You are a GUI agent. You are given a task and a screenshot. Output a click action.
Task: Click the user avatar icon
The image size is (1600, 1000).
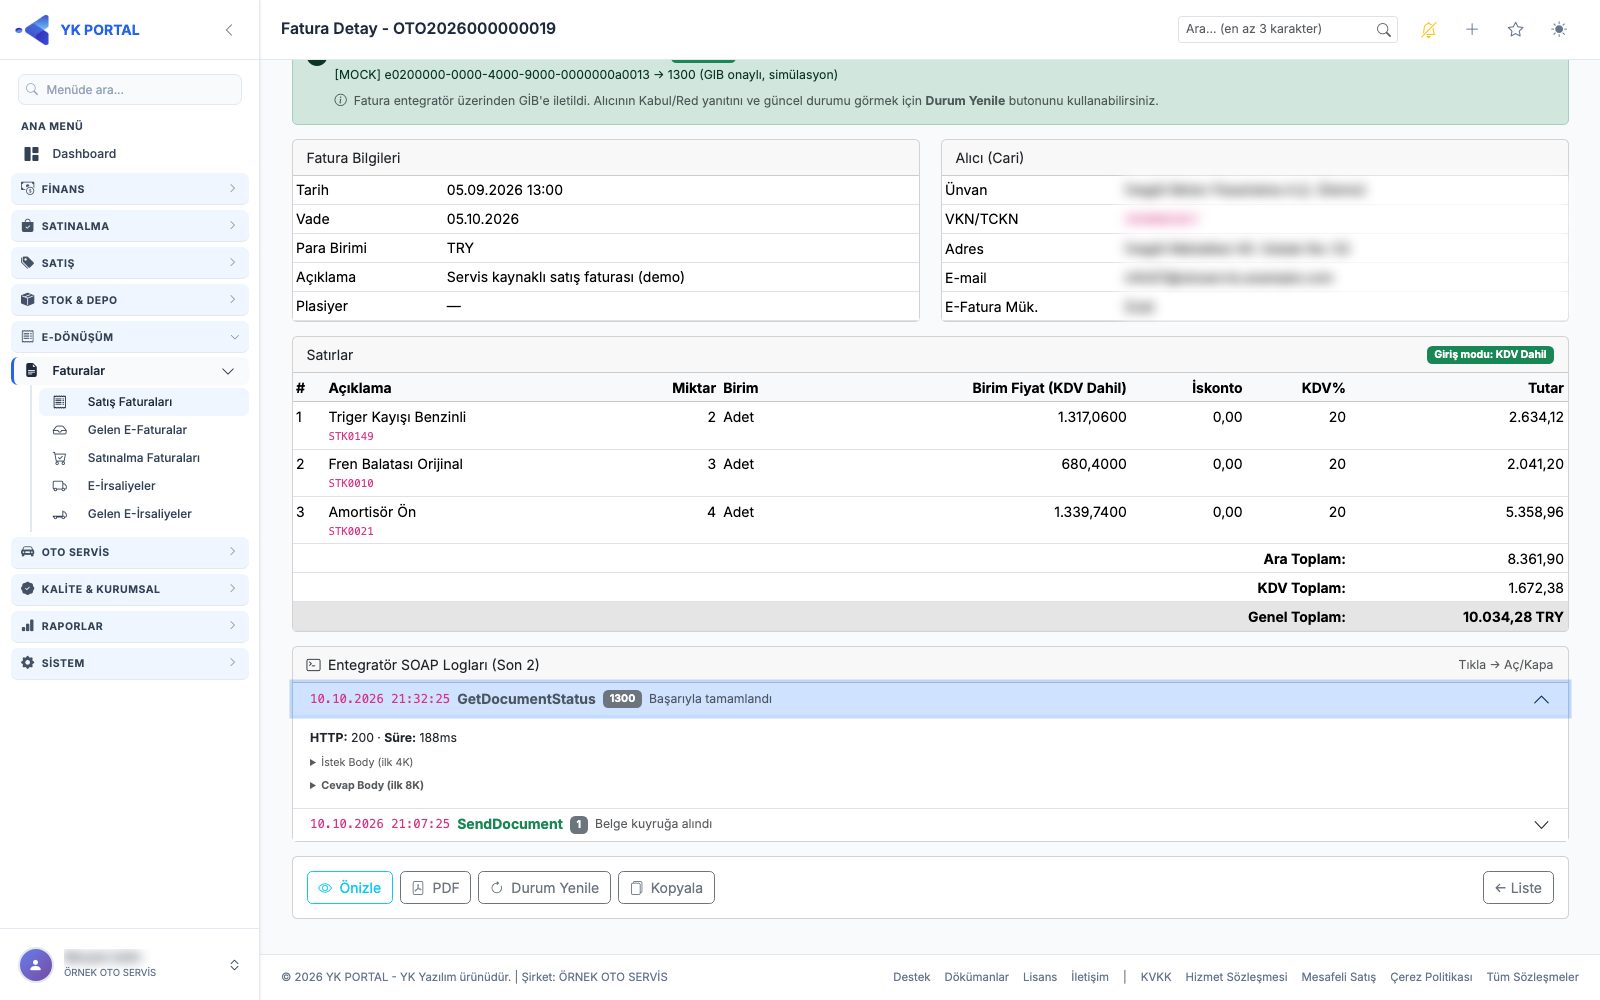[36, 965]
